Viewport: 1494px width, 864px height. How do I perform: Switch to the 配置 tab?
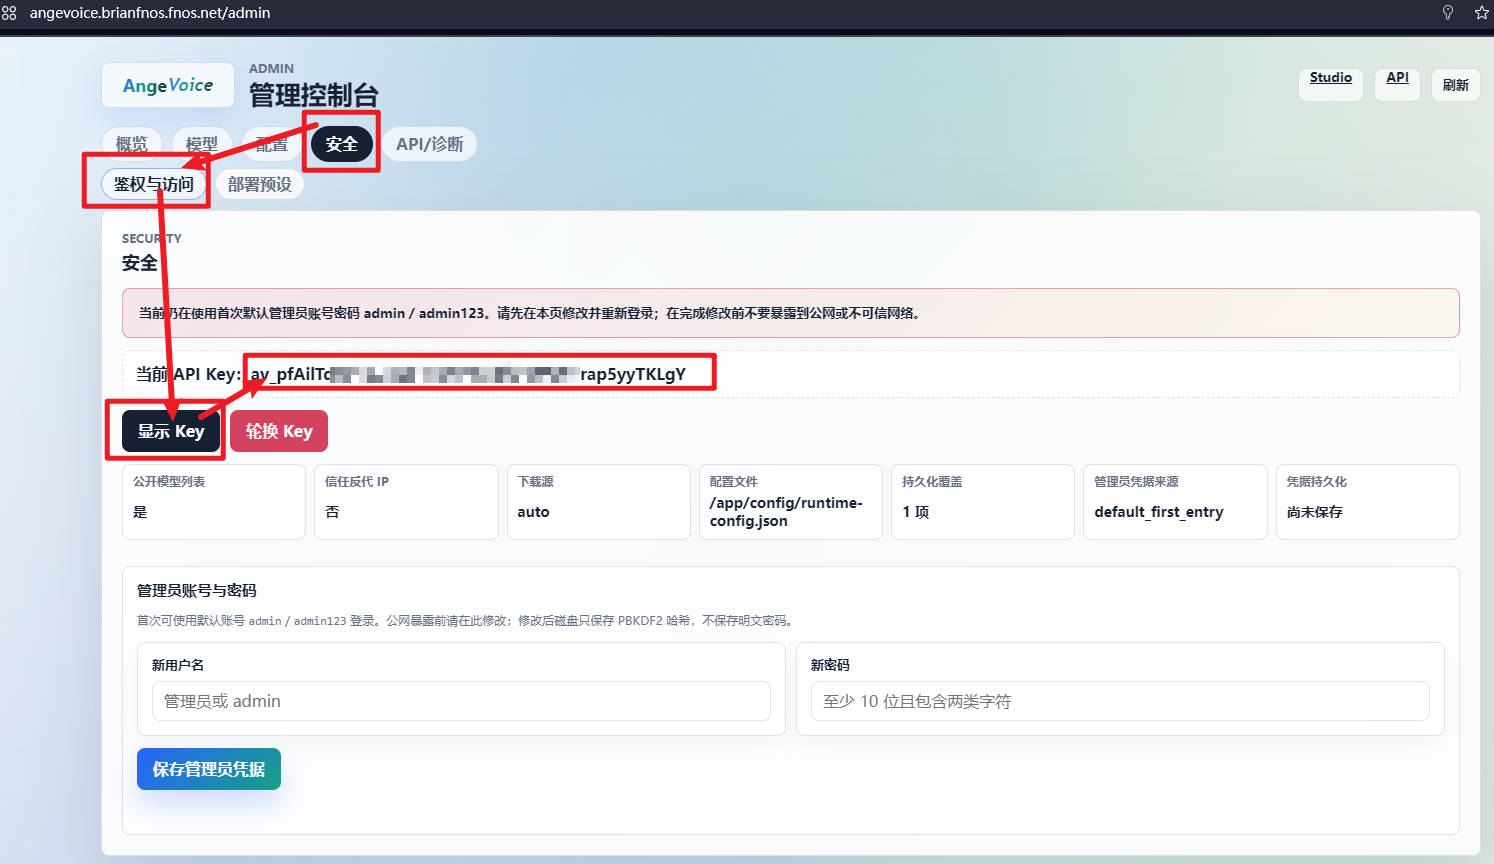[272, 144]
